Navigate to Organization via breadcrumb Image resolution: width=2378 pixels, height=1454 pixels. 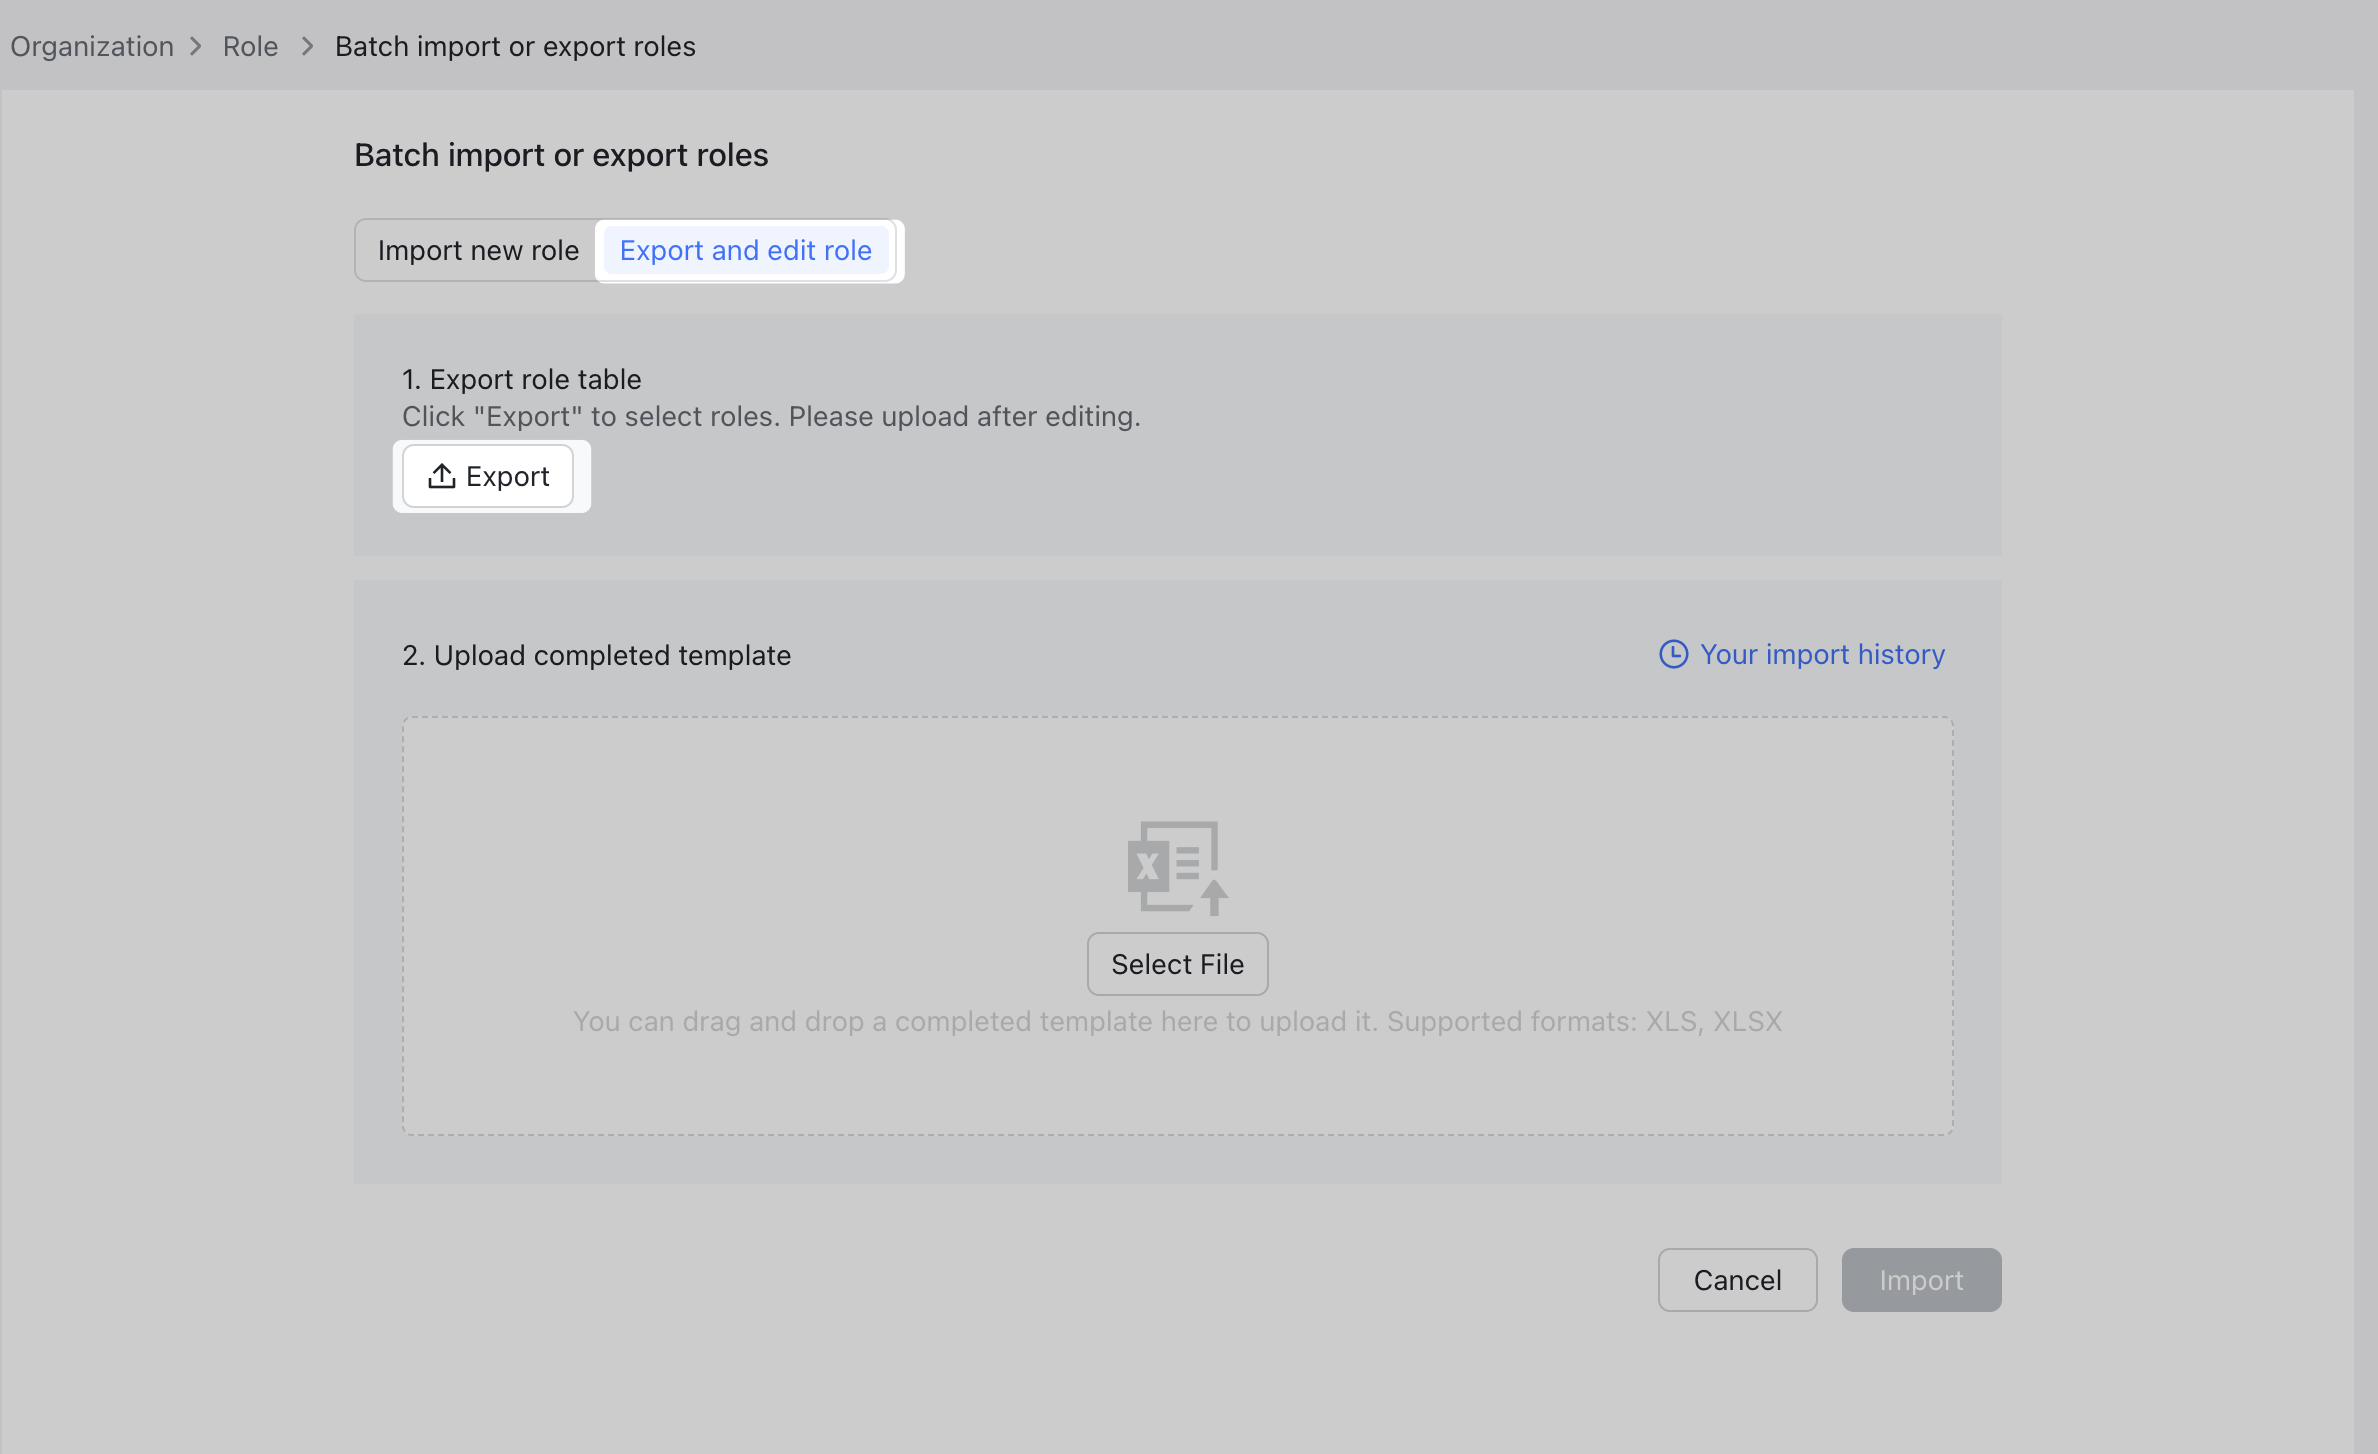91,46
